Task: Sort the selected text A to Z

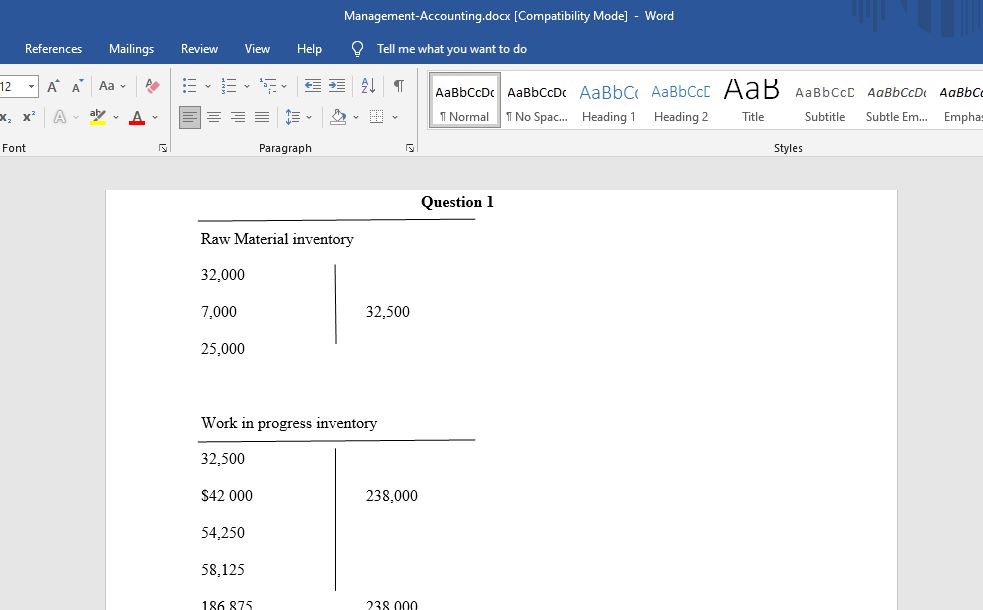Action: 369,86
